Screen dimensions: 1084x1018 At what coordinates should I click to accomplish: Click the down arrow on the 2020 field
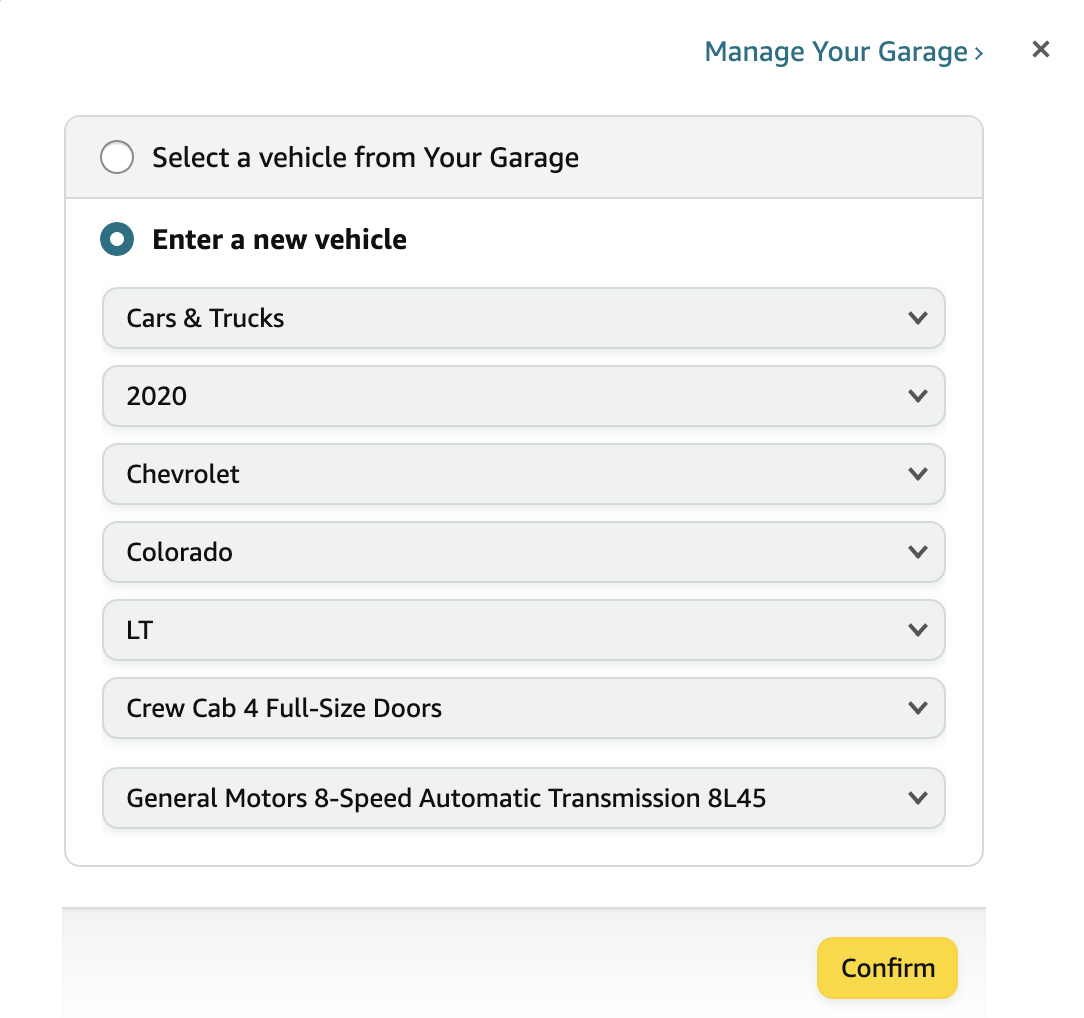coord(917,396)
